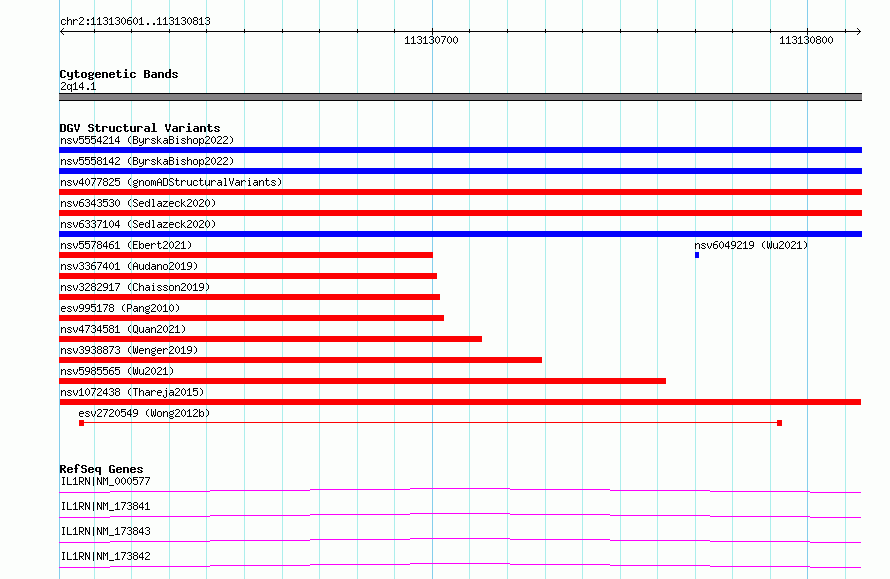Click the left arrow of the coordinate ruler
Viewport: 890px width, 579px height.
point(62,32)
